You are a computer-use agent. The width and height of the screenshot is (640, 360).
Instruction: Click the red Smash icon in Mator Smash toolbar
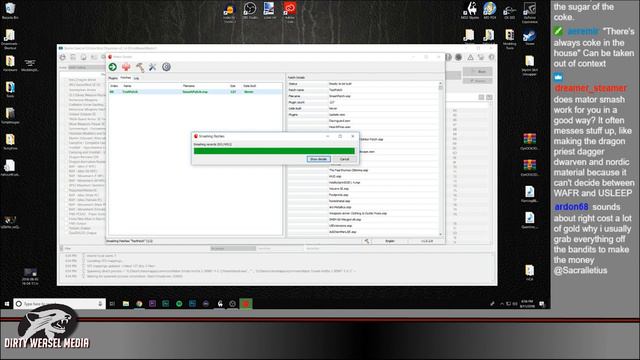126,67
